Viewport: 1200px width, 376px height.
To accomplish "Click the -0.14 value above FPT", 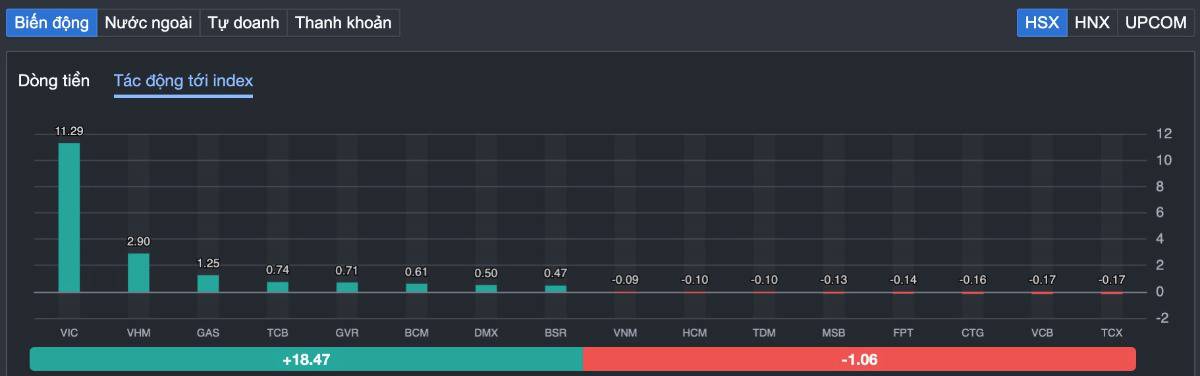I will tap(903, 280).
